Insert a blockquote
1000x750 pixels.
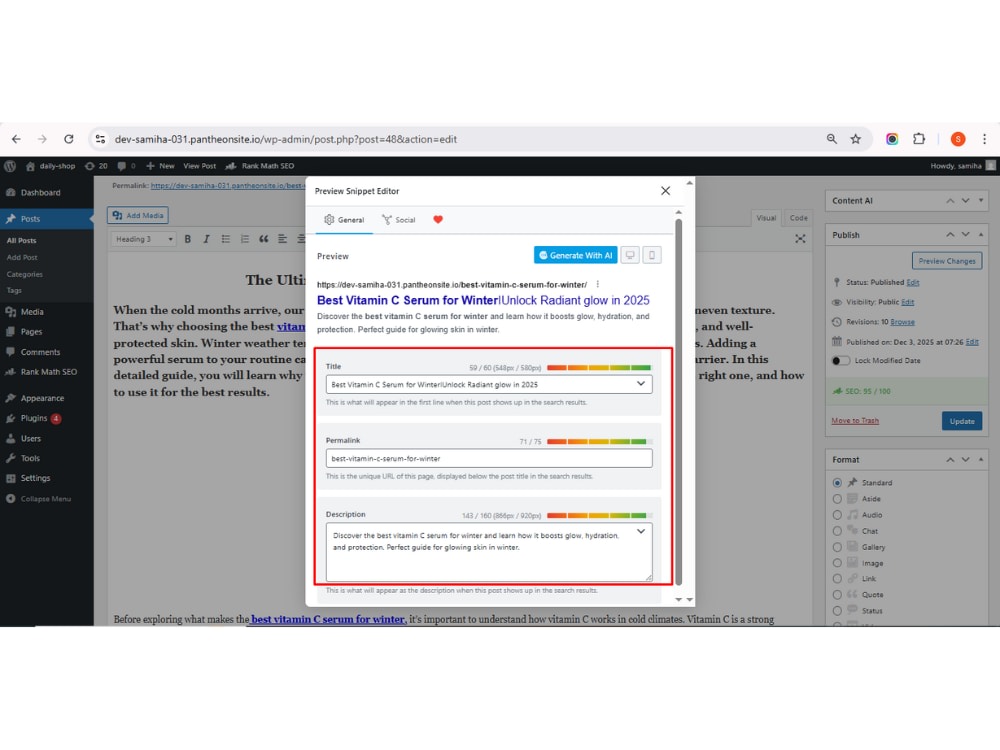[263, 239]
